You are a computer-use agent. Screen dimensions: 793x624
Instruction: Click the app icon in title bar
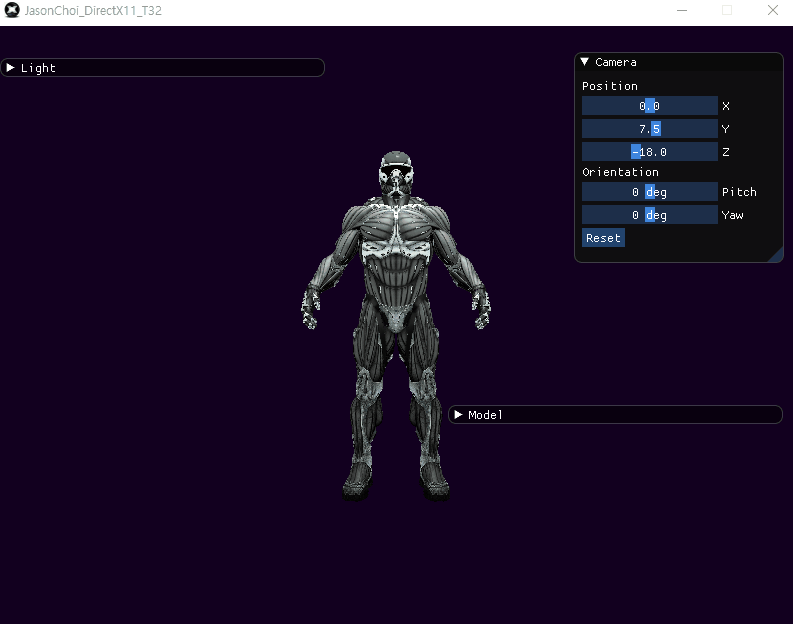pos(12,10)
